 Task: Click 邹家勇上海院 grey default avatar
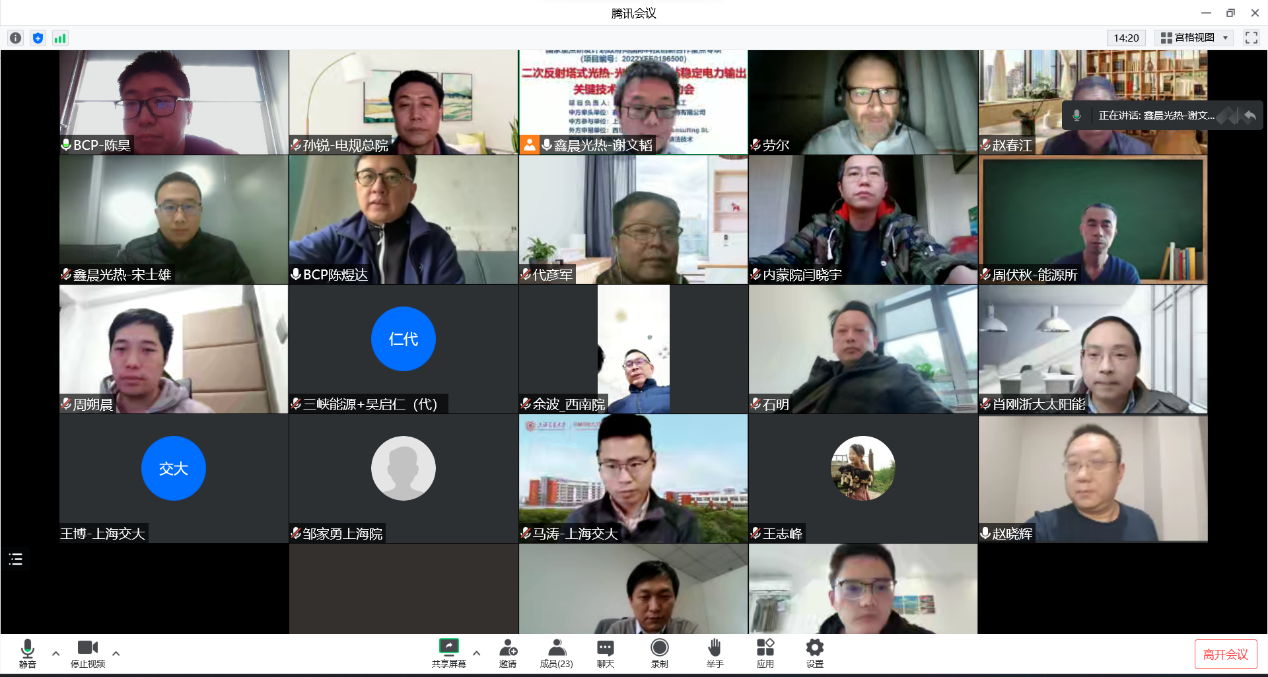pos(403,468)
